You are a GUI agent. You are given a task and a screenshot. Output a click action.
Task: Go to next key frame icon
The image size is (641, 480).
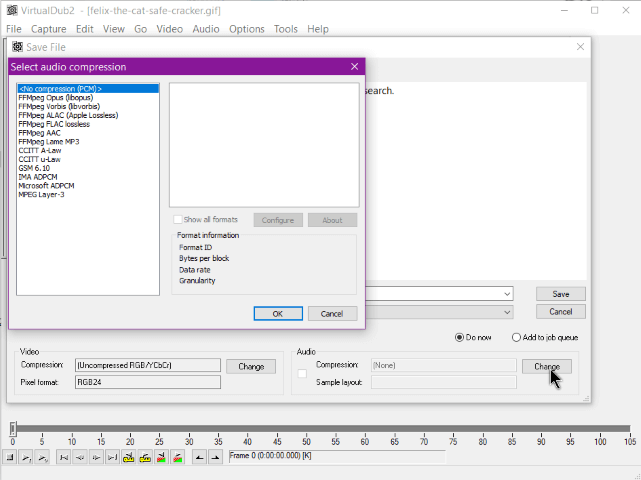coord(145,457)
